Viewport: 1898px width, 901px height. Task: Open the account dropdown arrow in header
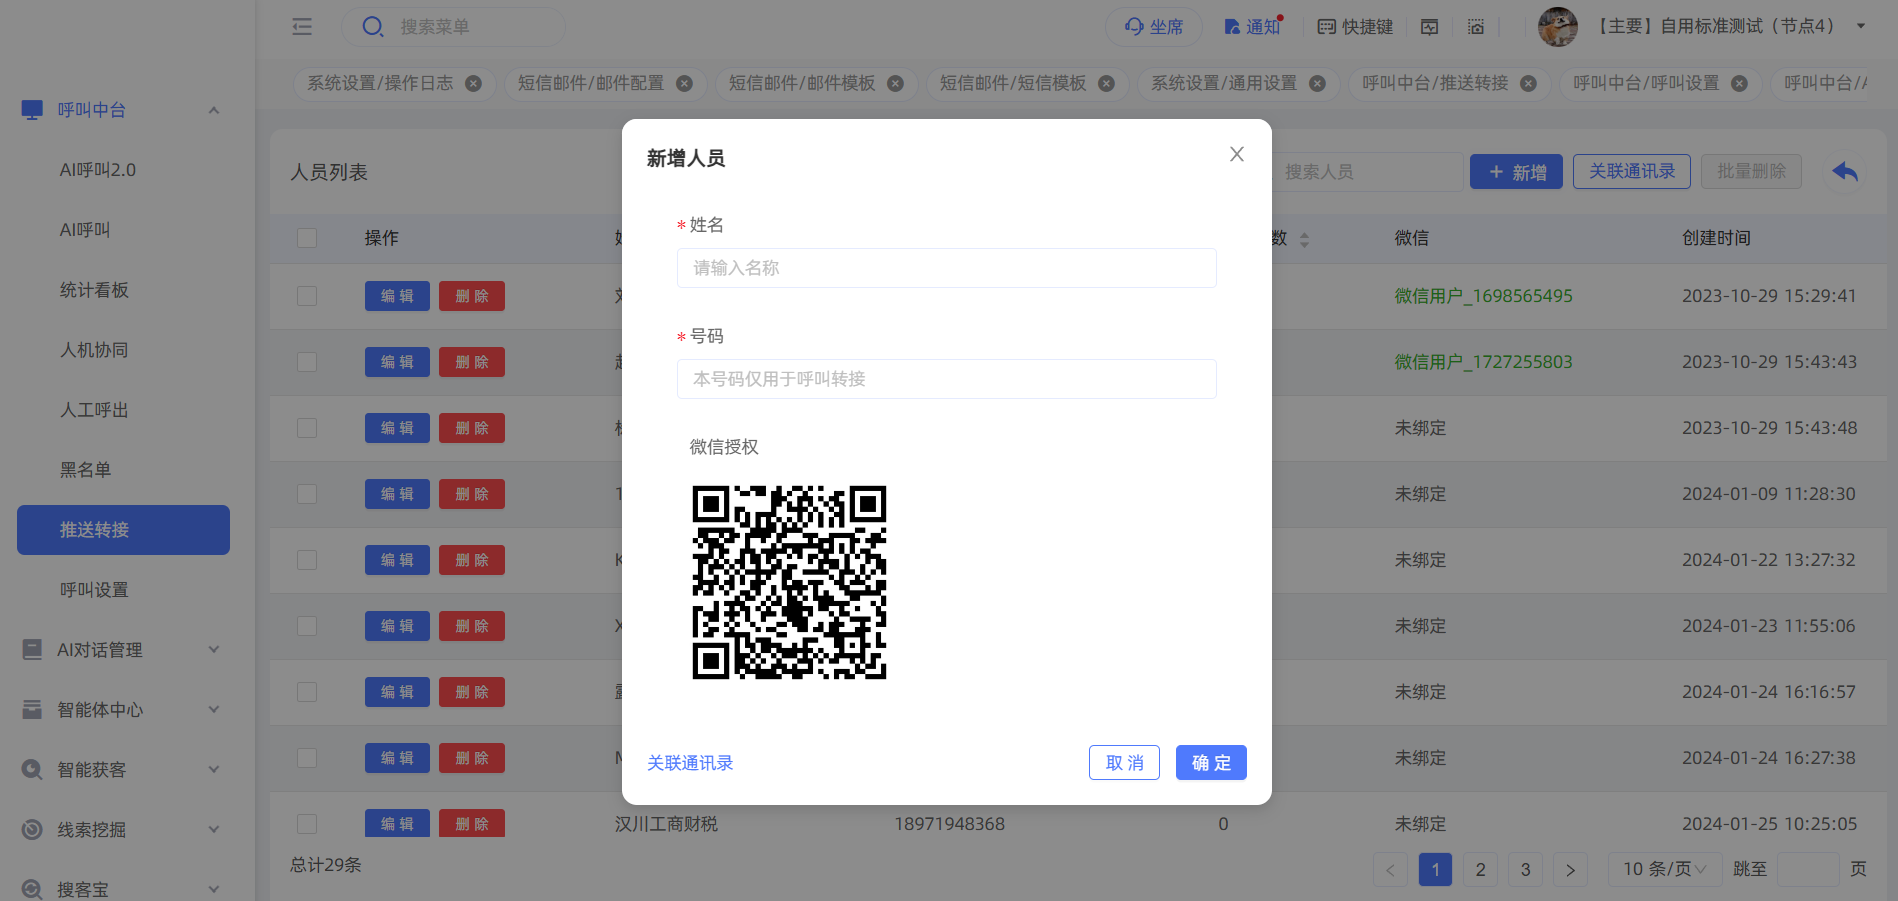pyautogui.click(x=1861, y=27)
